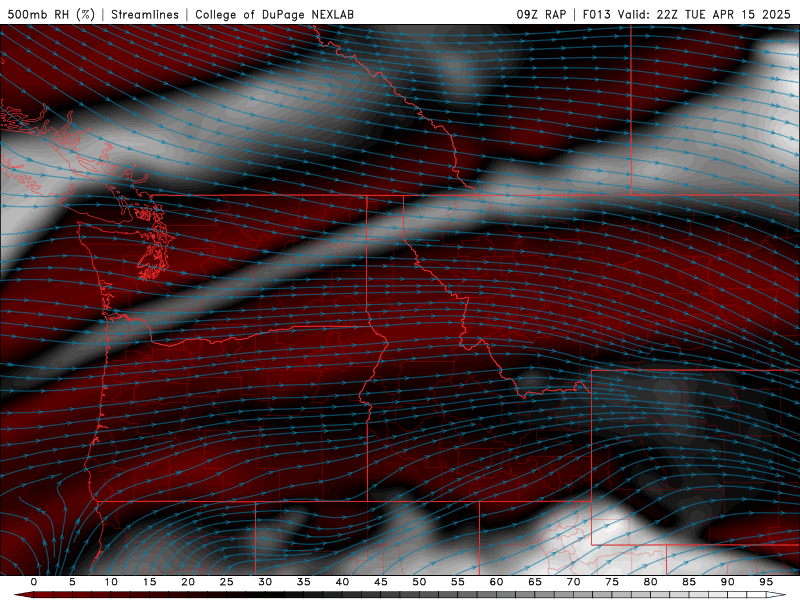This screenshot has height=600, width=800.
Task: Click the colorbar label "15"
Action: [x=149, y=582]
